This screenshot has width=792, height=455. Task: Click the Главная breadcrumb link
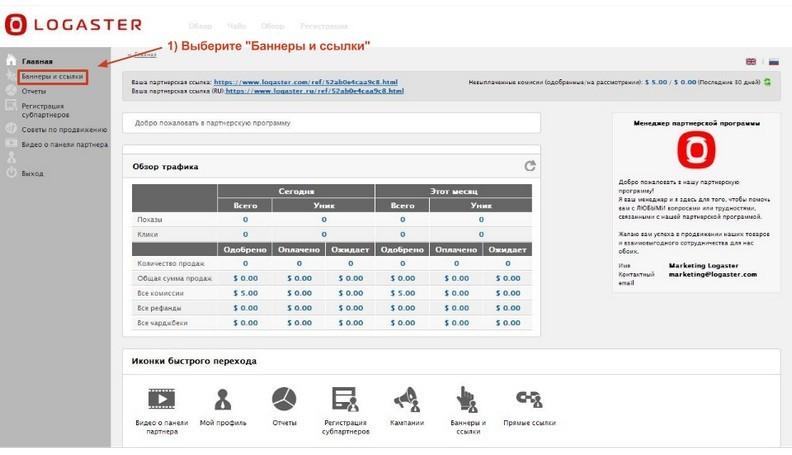pyautogui.click(x=145, y=54)
